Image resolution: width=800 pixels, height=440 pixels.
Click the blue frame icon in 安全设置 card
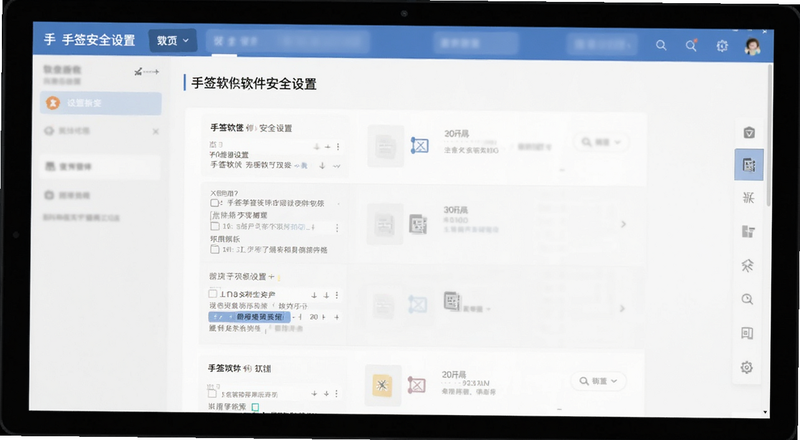tap(419, 146)
